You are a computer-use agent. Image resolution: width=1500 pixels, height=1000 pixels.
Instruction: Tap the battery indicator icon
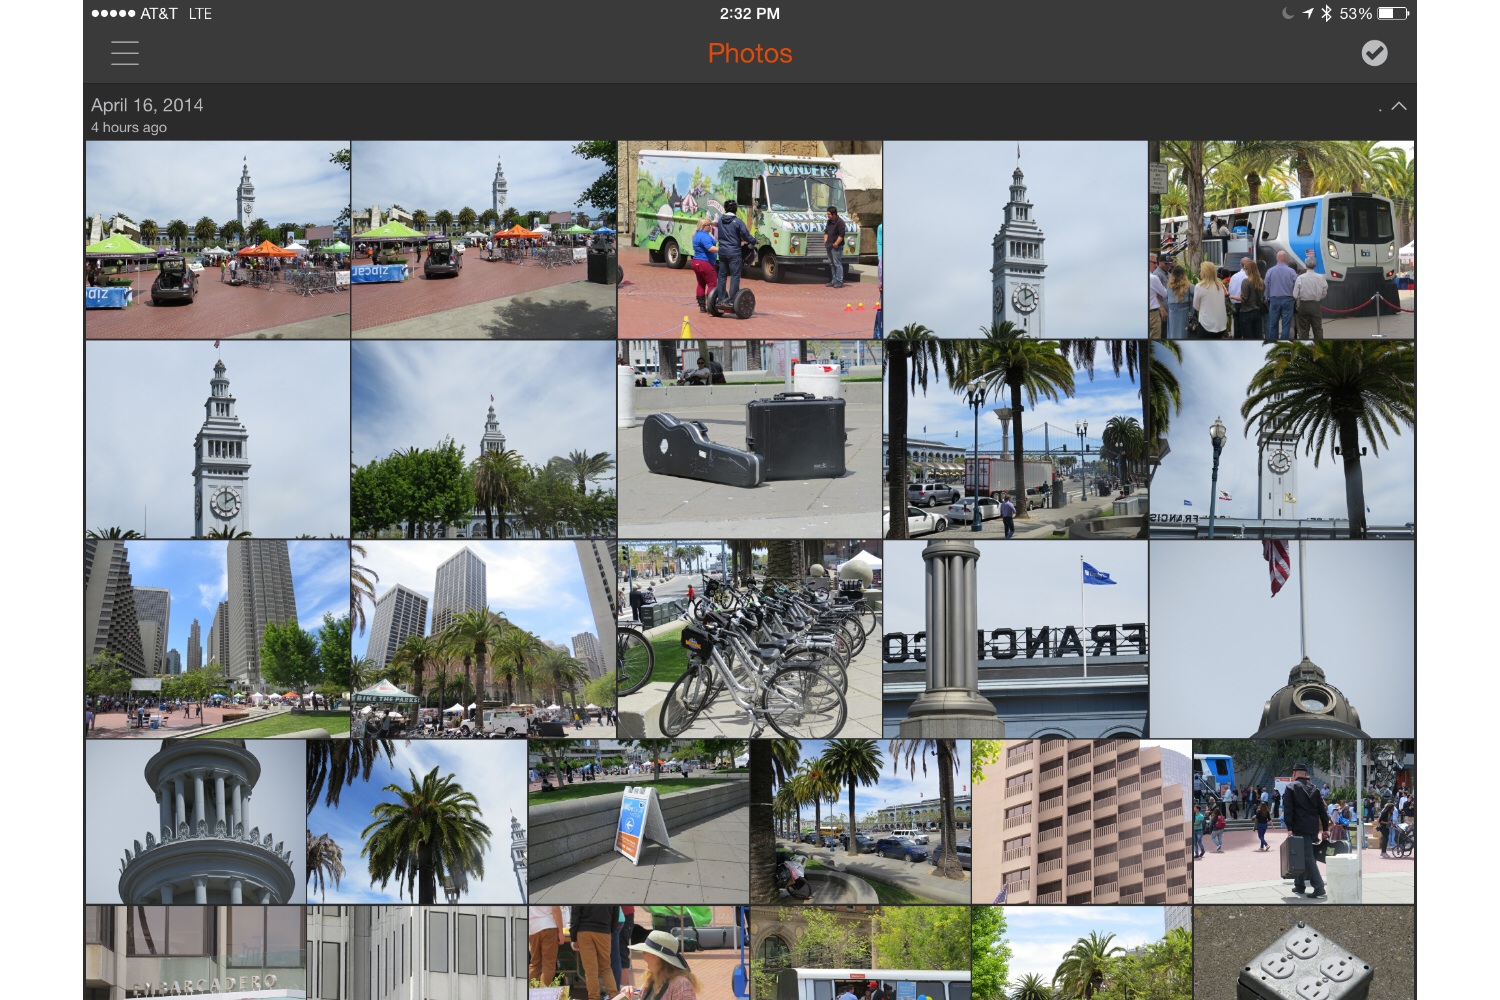point(1393,13)
